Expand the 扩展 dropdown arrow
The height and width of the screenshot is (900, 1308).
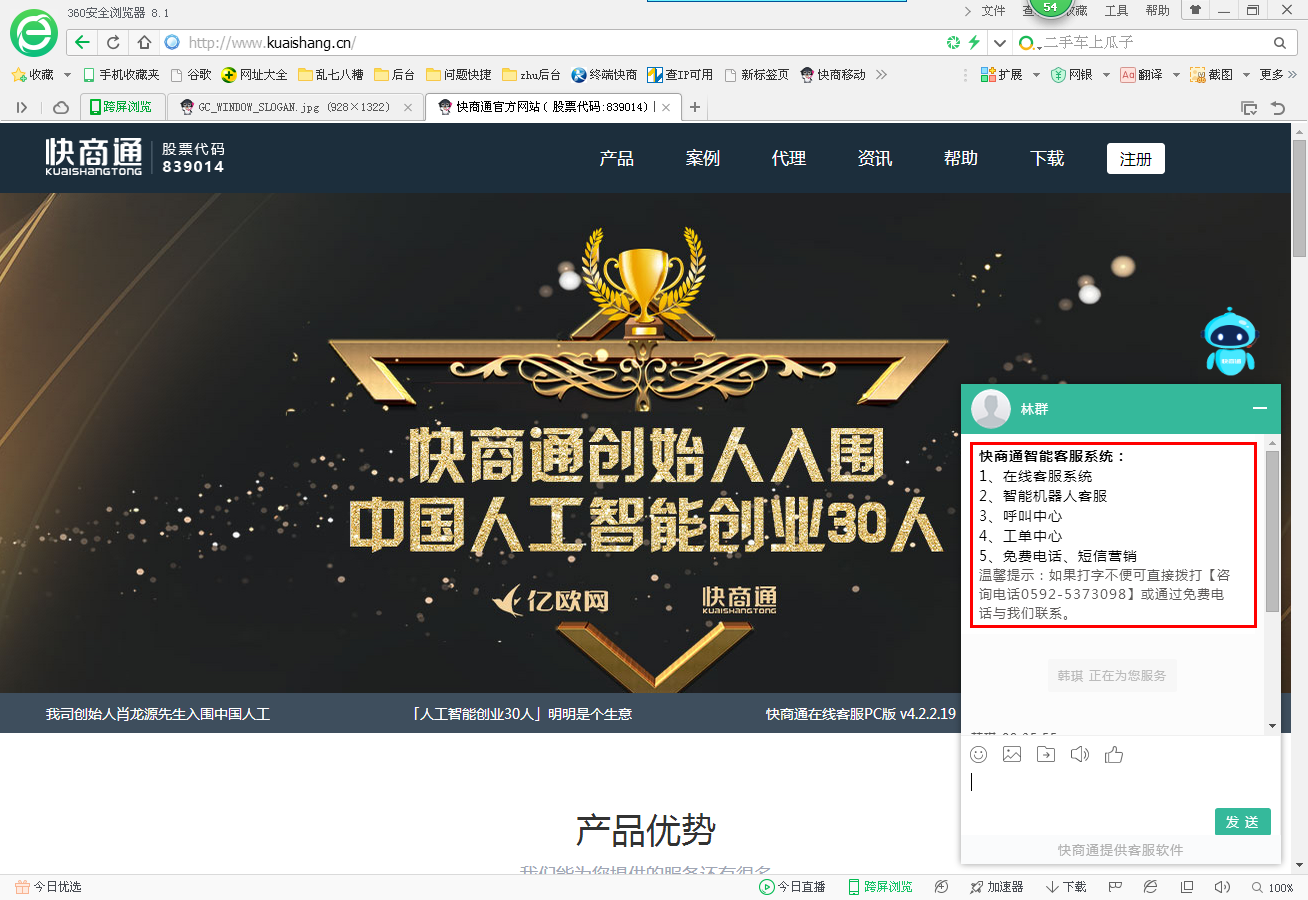point(1036,75)
